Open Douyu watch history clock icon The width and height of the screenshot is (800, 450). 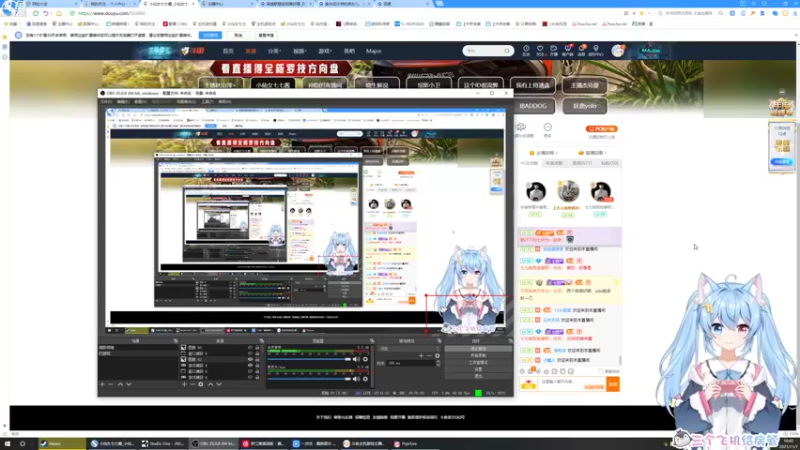coord(526,48)
